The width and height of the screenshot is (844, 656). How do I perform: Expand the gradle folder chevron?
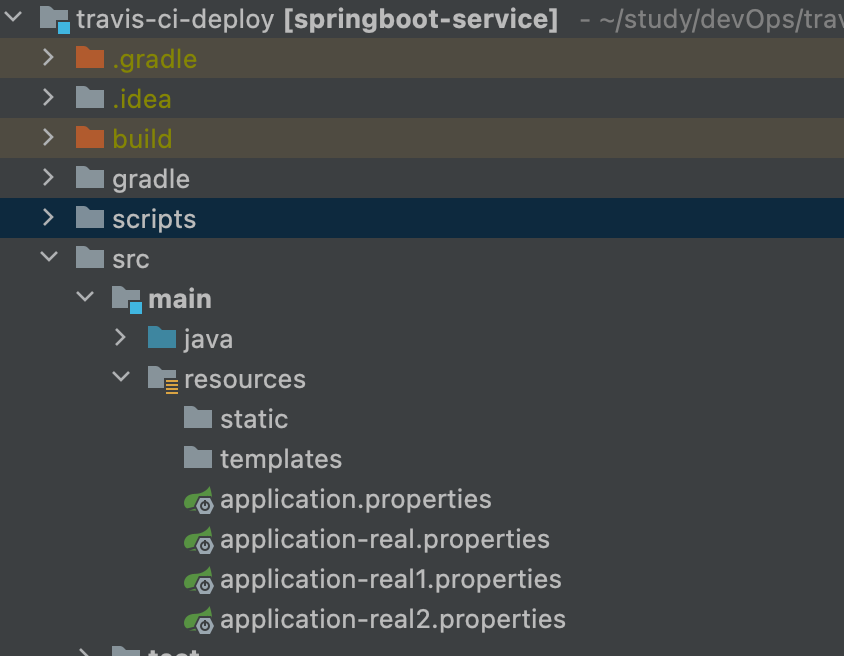(x=48, y=178)
